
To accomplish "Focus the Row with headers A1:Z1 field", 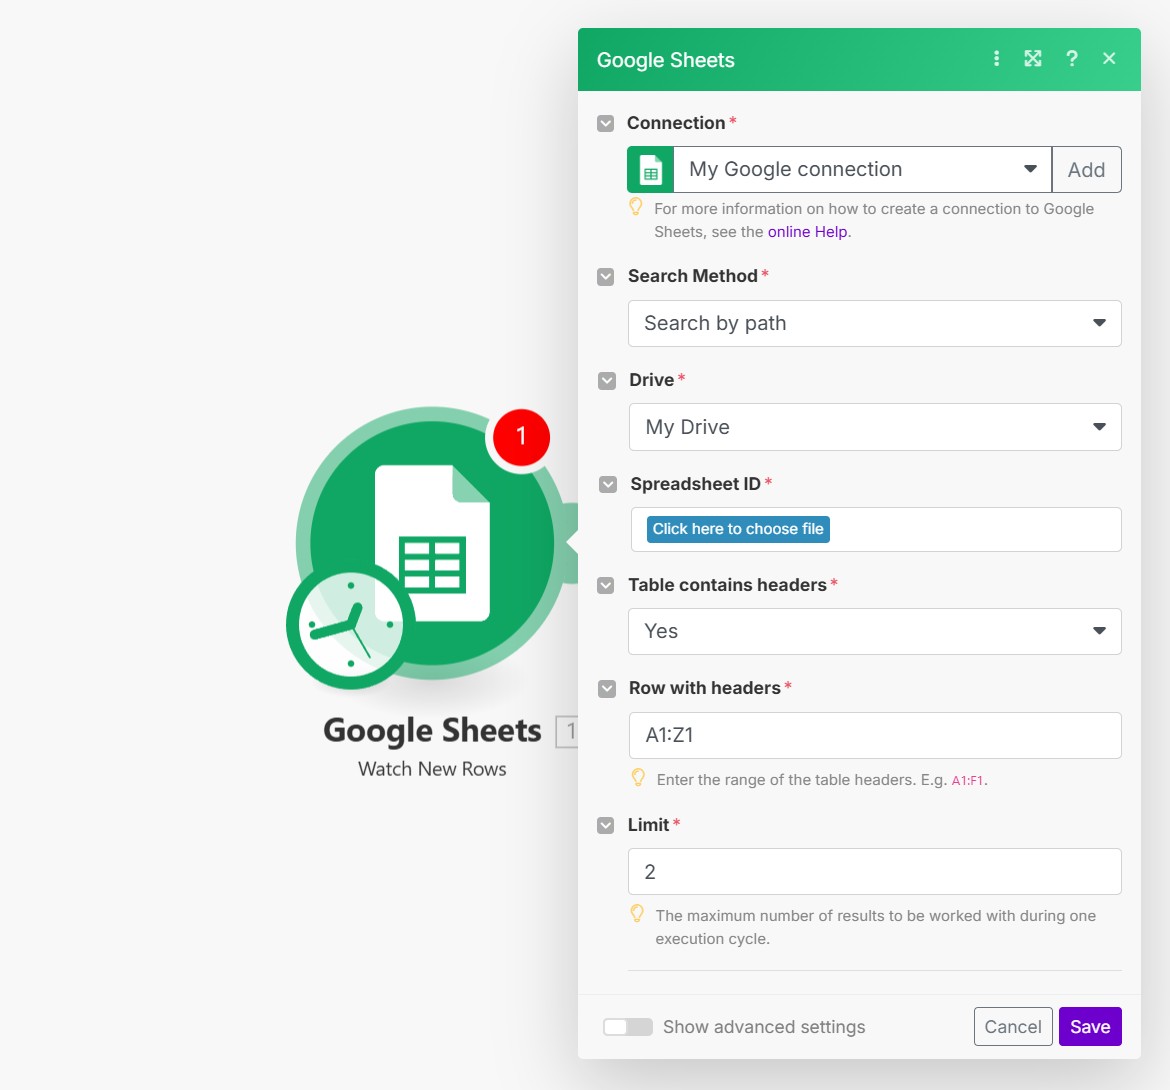I will [x=875, y=735].
